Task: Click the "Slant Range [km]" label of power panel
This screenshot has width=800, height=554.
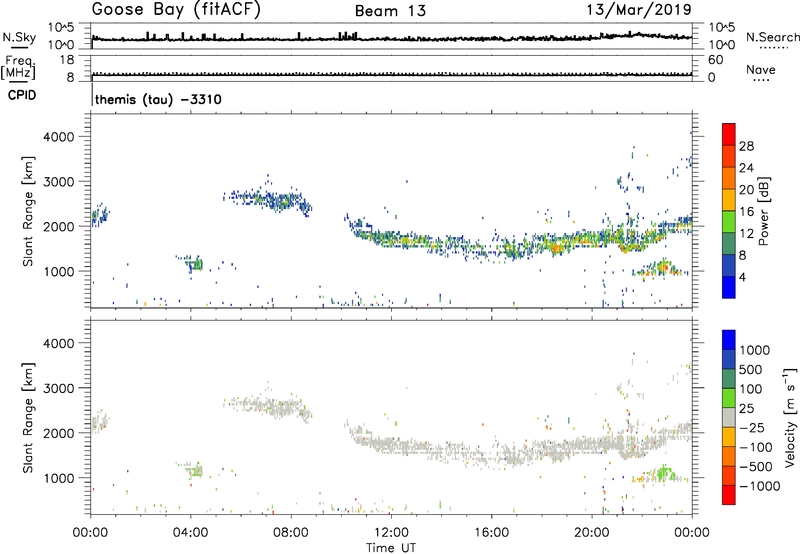Action: tap(28, 211)
